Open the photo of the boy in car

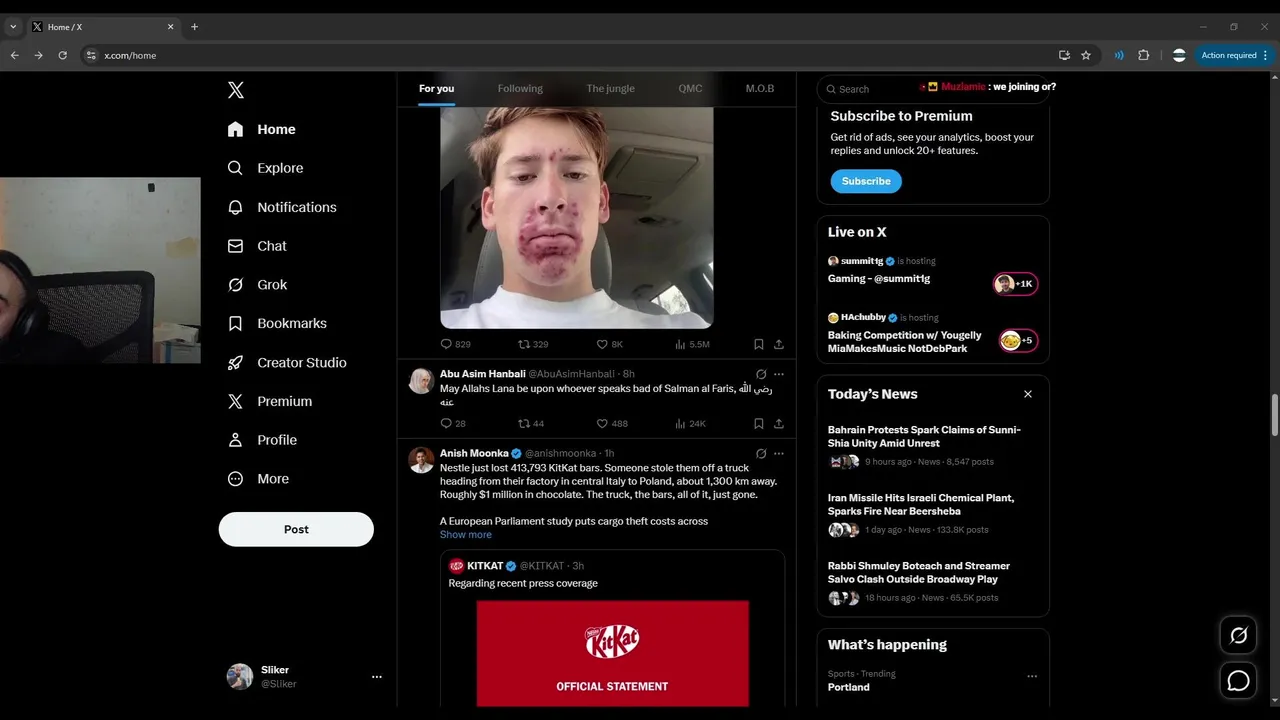(577, 218)
